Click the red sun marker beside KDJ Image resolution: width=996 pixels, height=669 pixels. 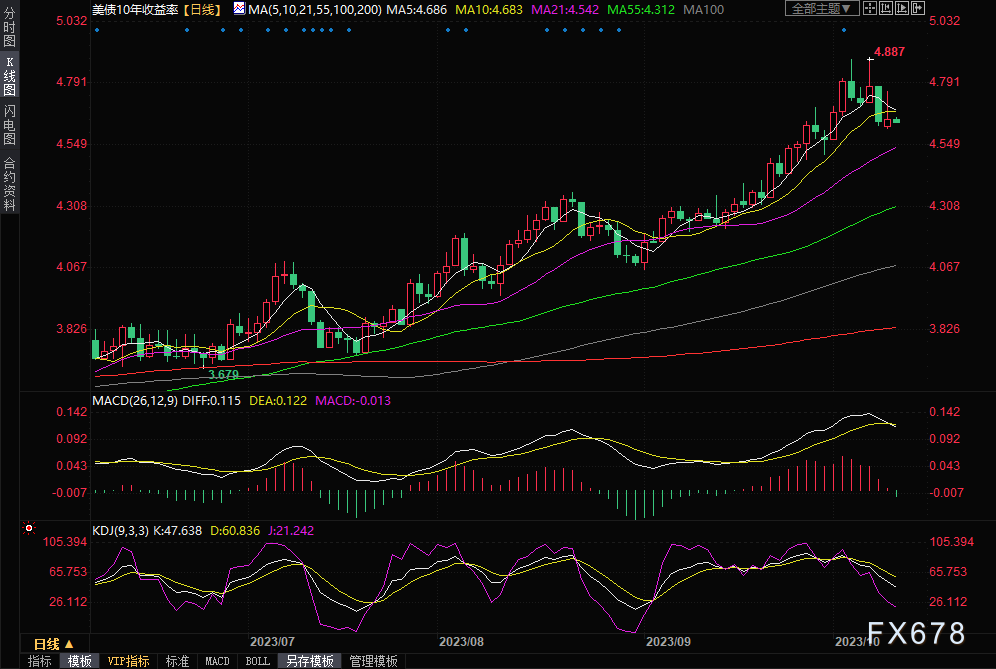pyautogui.click(x=28, y=528)
